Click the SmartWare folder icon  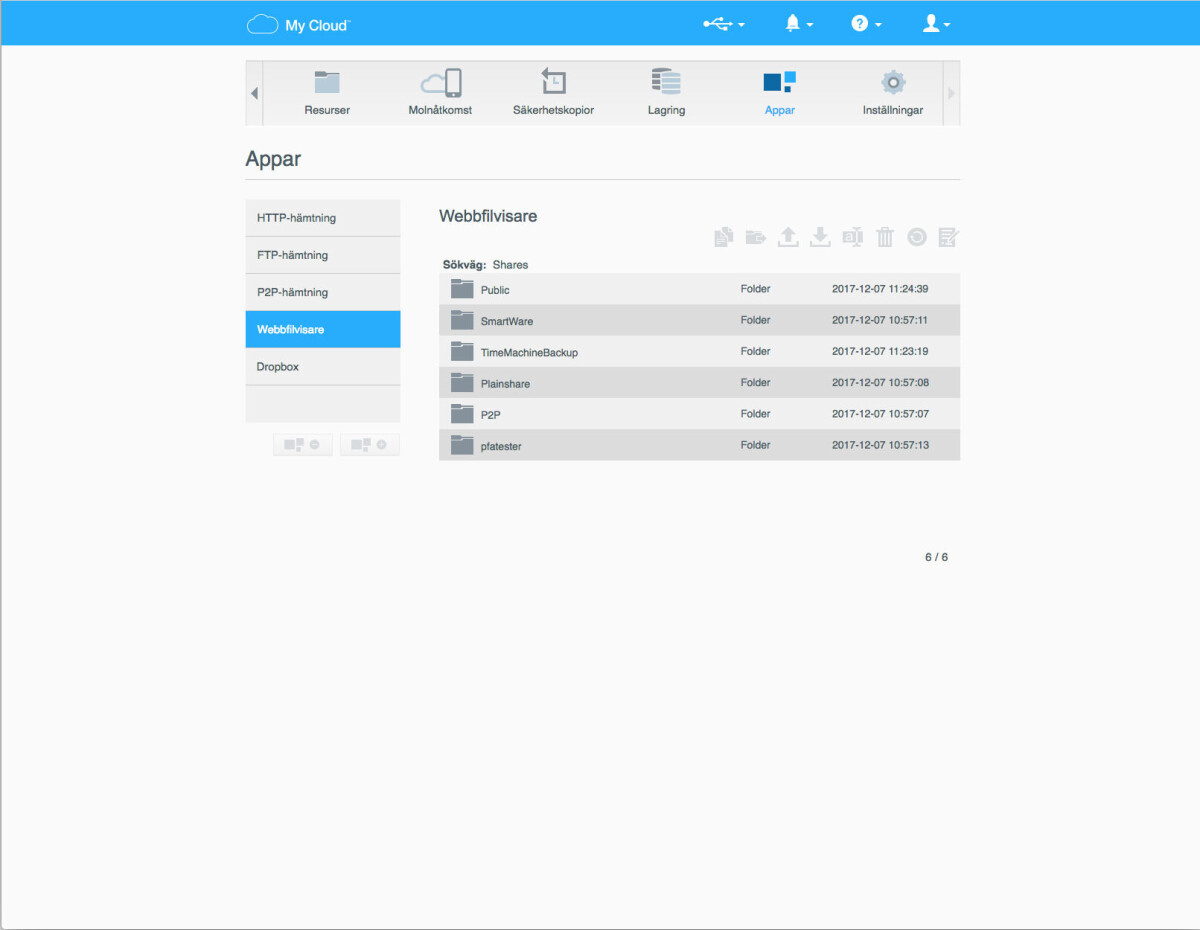tap(462, 320)
